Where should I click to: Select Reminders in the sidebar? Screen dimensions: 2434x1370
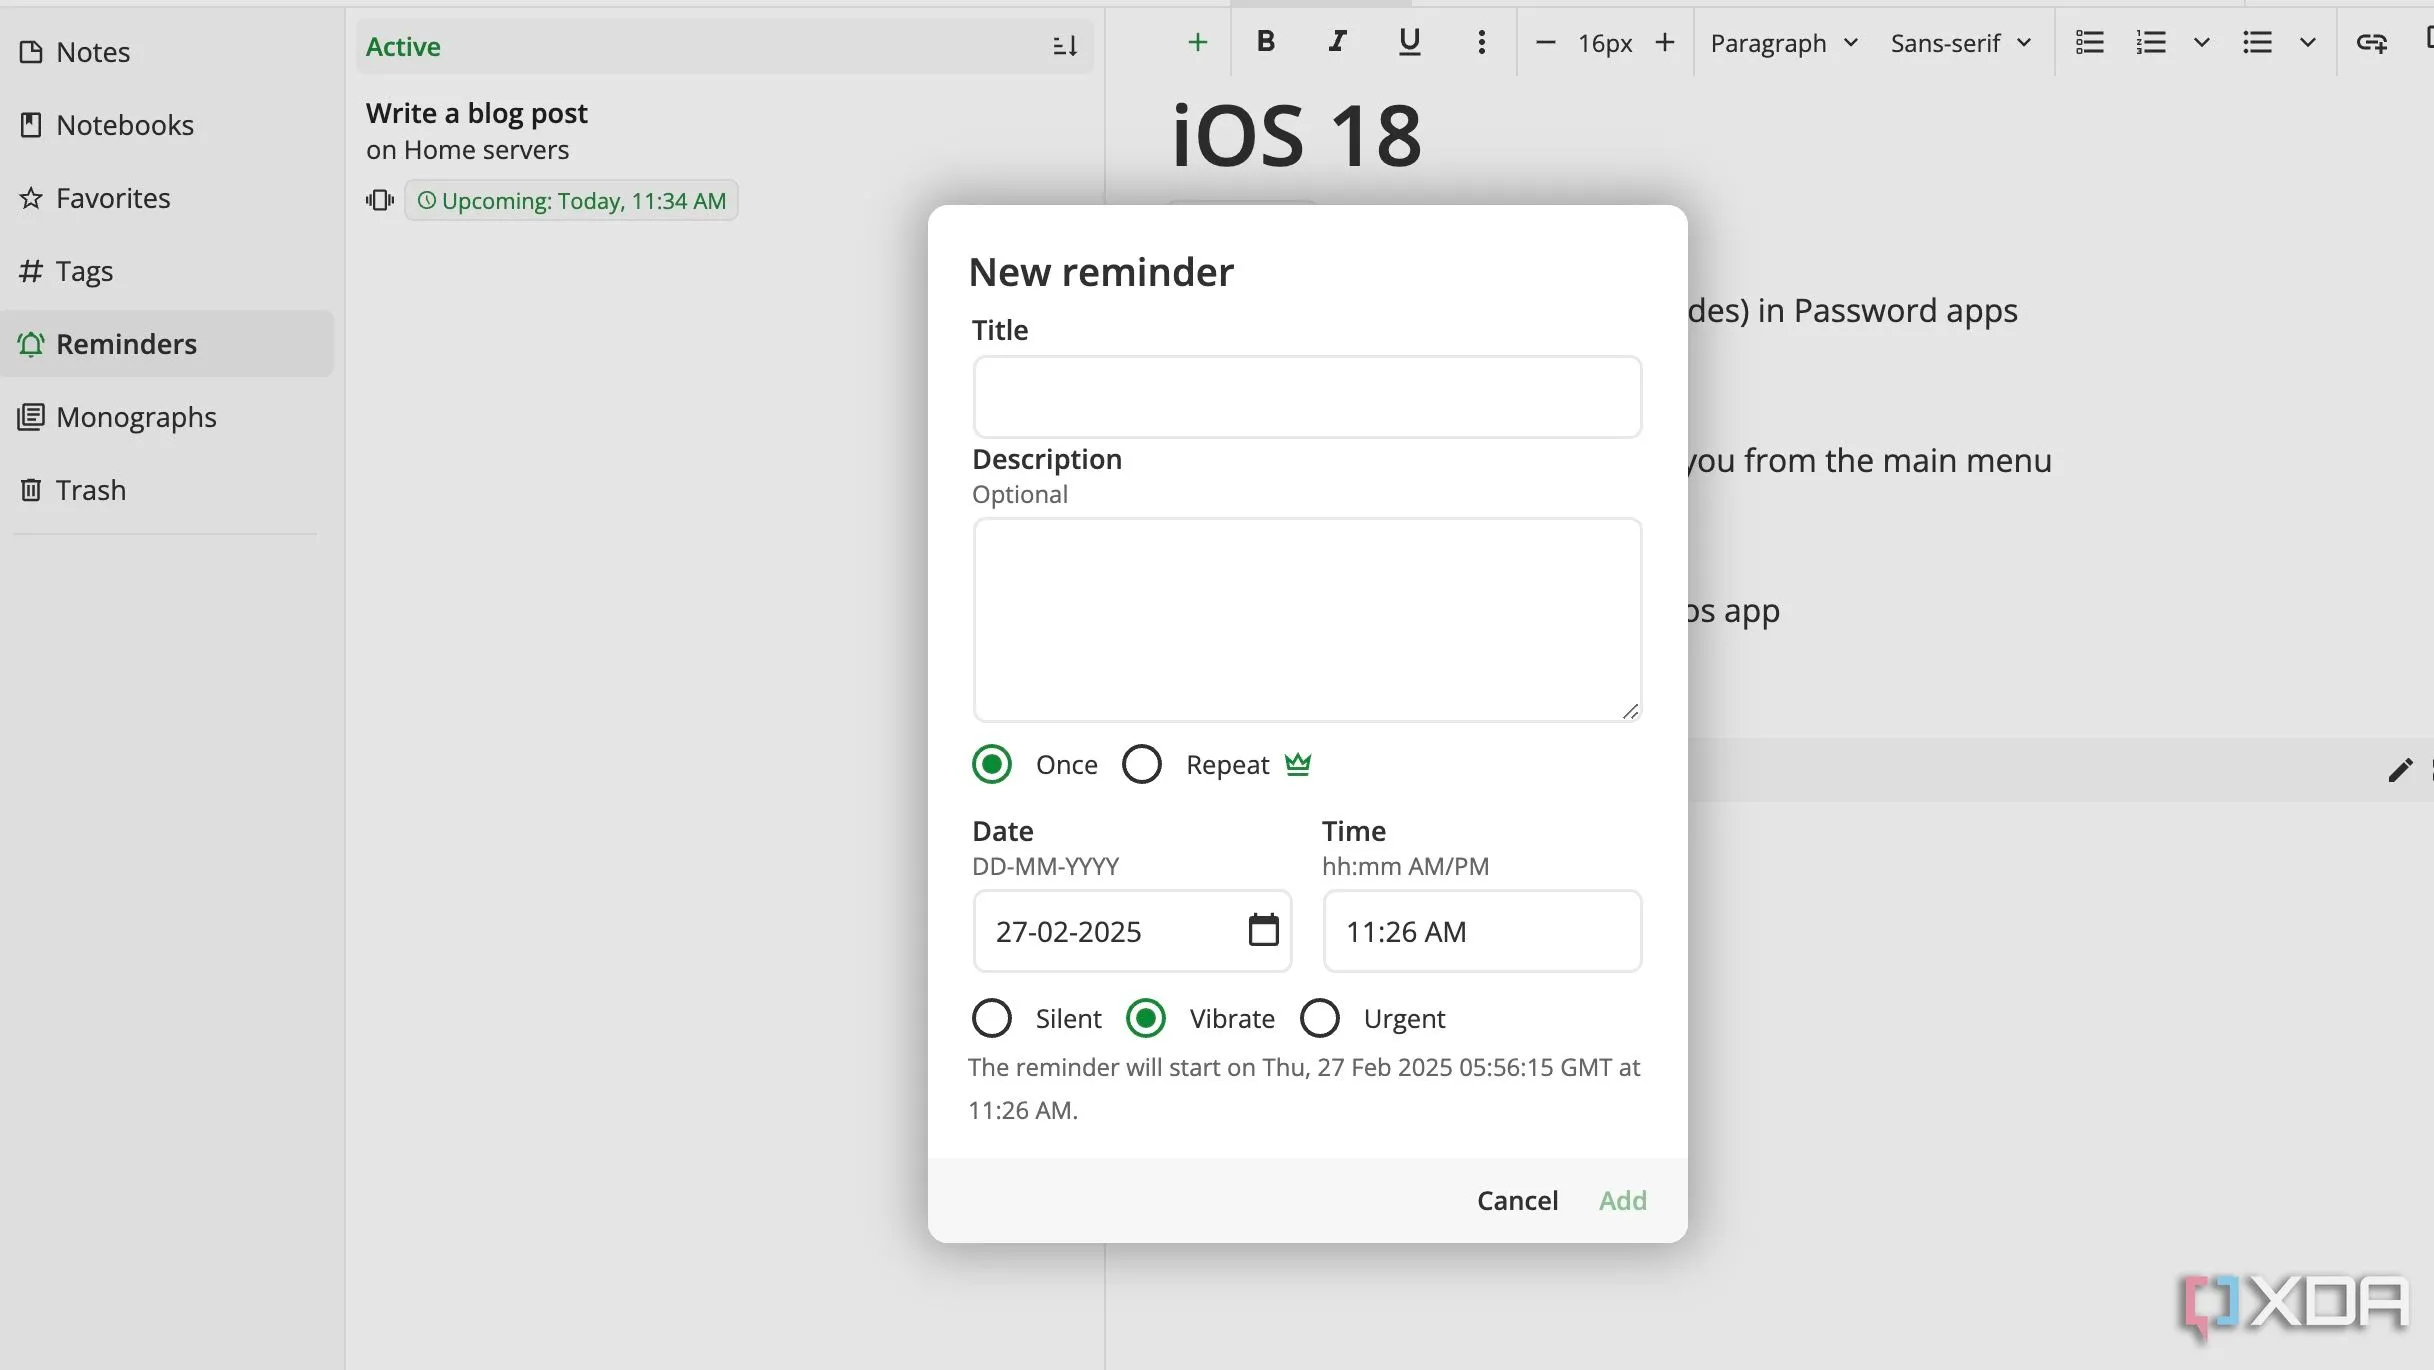coord(165,344)
